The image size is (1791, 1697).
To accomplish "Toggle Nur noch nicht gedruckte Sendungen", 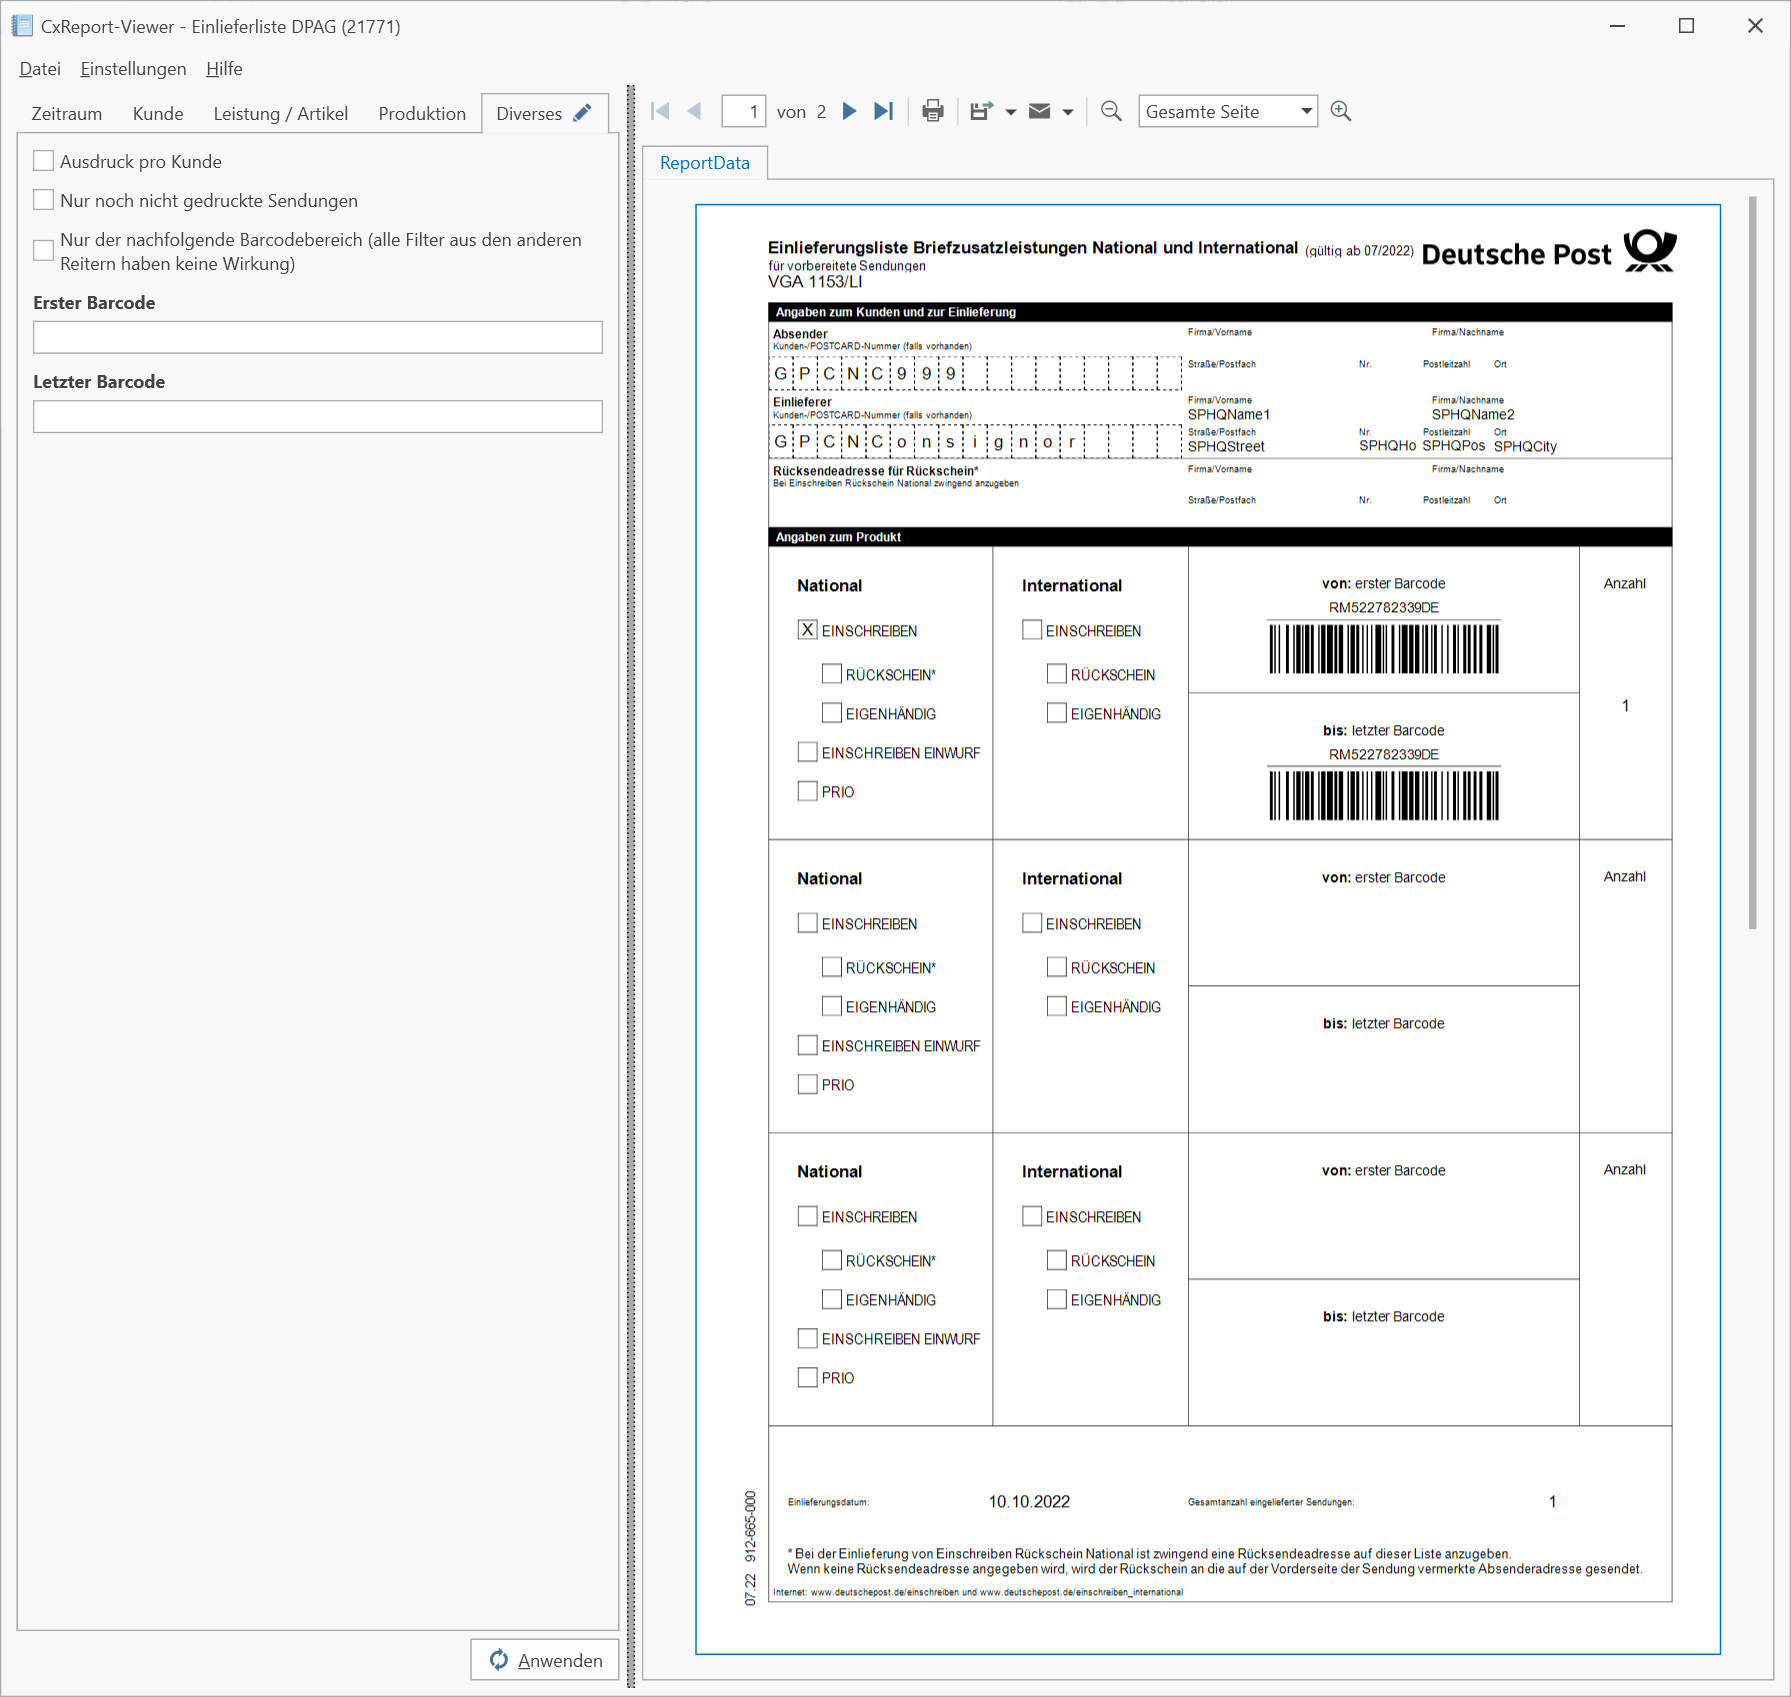I will point(43,200).
